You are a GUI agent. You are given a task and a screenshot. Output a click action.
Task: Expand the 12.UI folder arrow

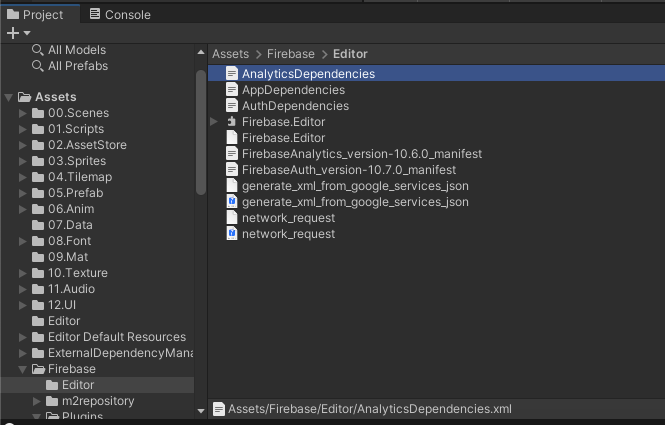pyautogui.click(x=23, y=305)
